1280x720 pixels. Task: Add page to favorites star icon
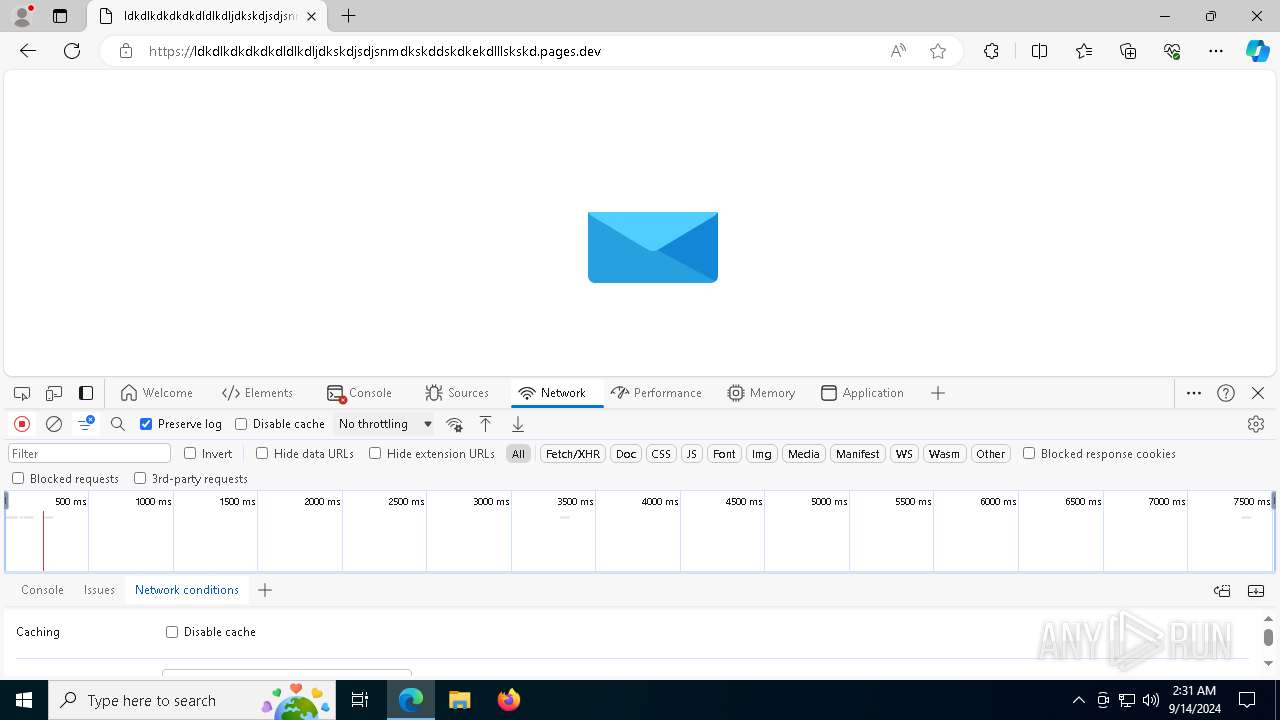coord(938,51)
